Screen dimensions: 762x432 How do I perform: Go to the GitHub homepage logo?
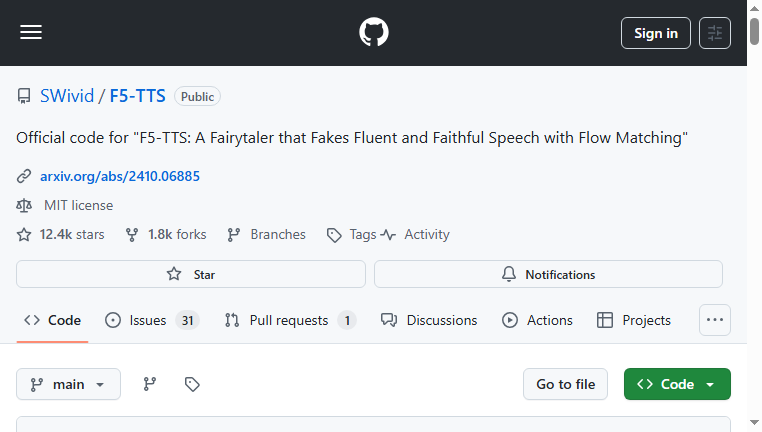click(374, 33)
